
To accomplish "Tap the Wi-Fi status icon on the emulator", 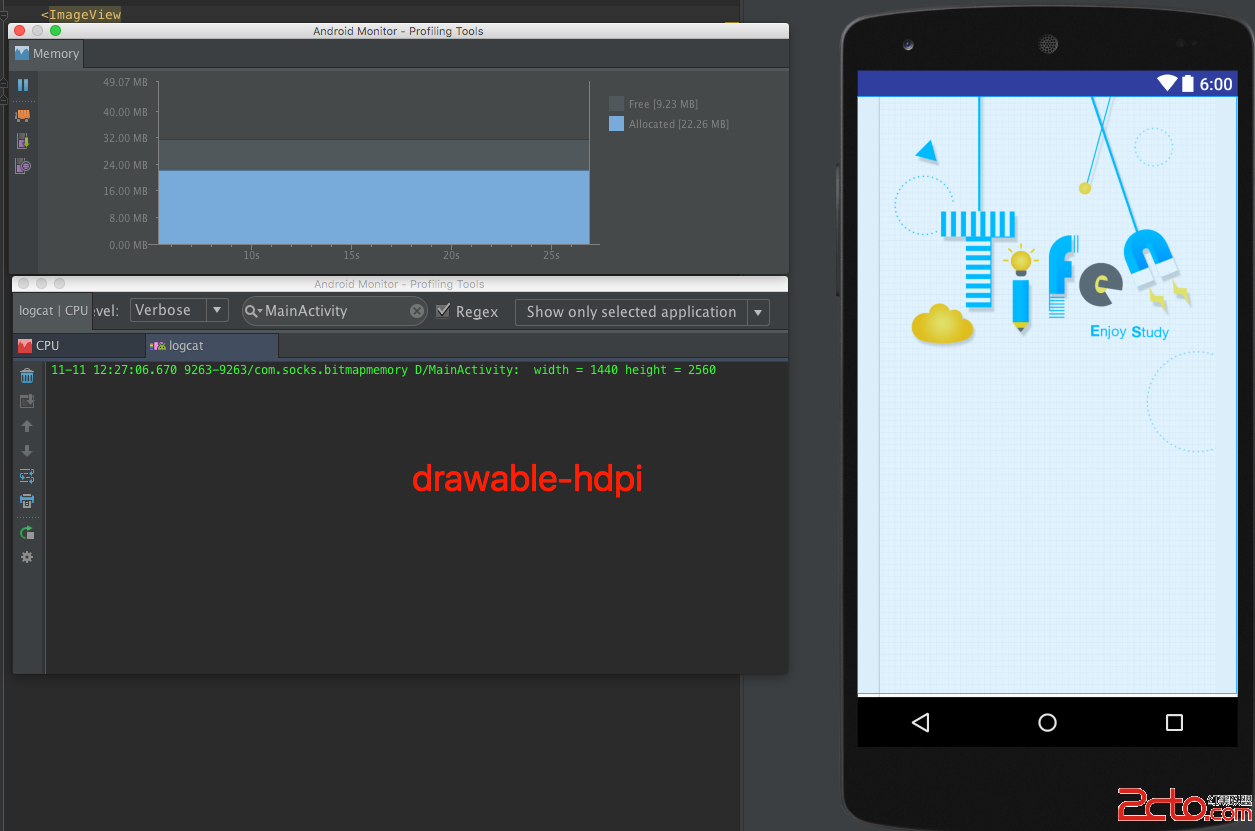I will 1167,83.
